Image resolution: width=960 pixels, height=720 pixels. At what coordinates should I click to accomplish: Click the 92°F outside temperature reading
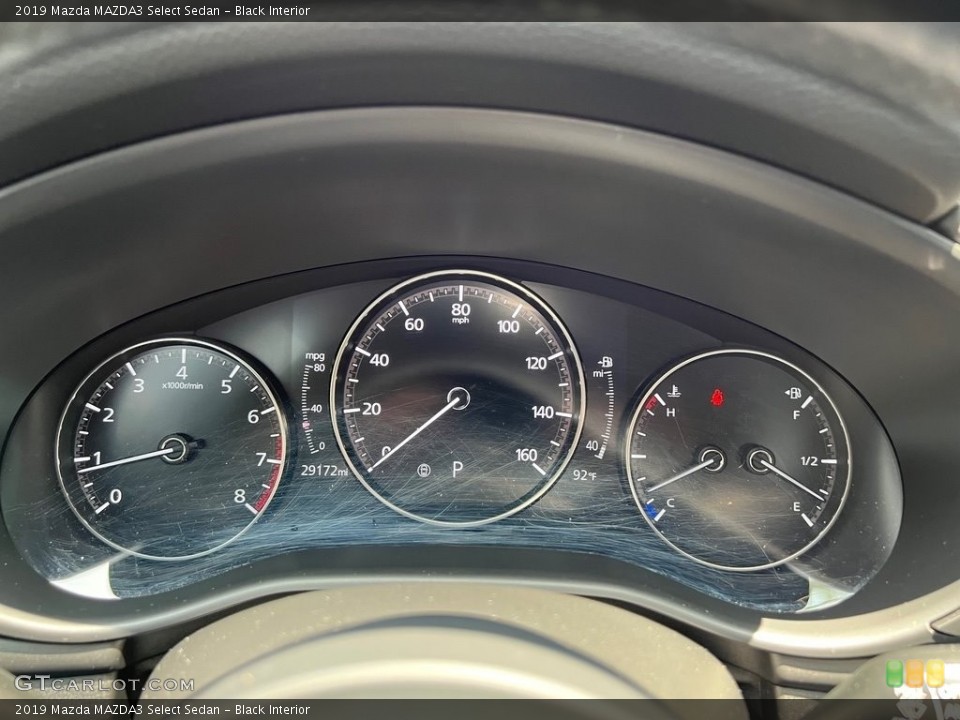tap(584, 474)
